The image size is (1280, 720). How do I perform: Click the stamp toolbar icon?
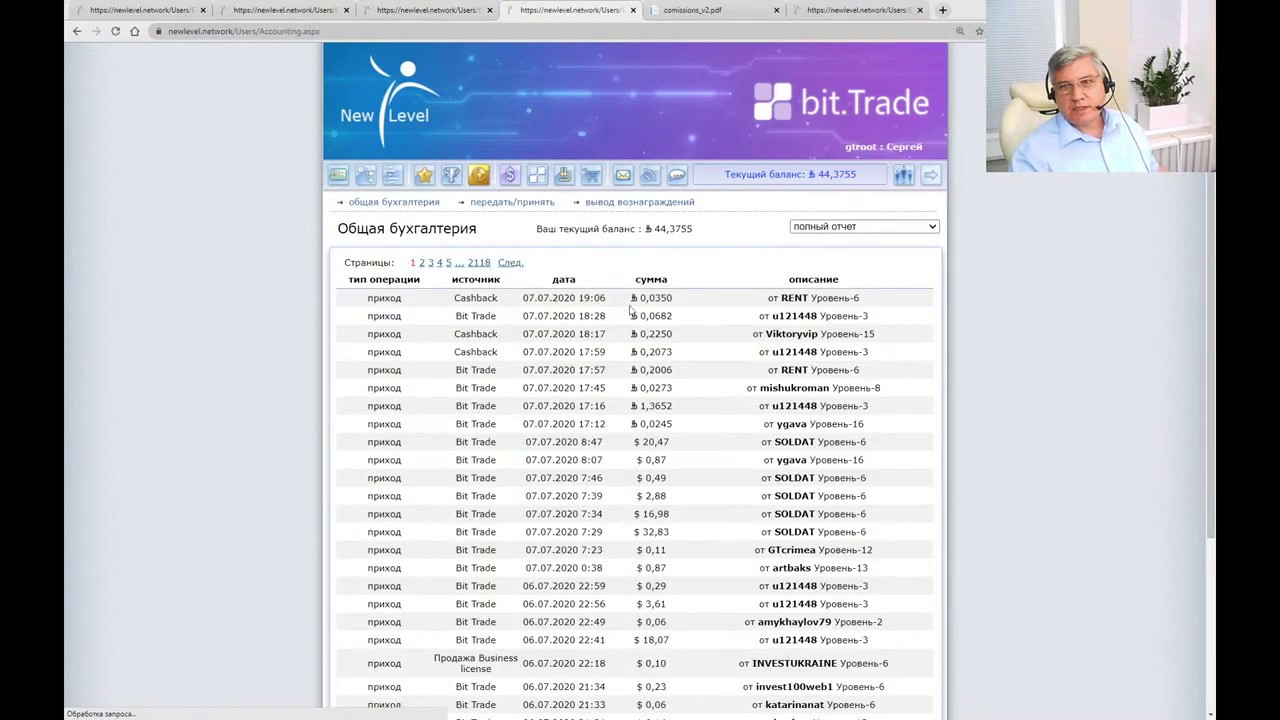click(x=564, y=175)
